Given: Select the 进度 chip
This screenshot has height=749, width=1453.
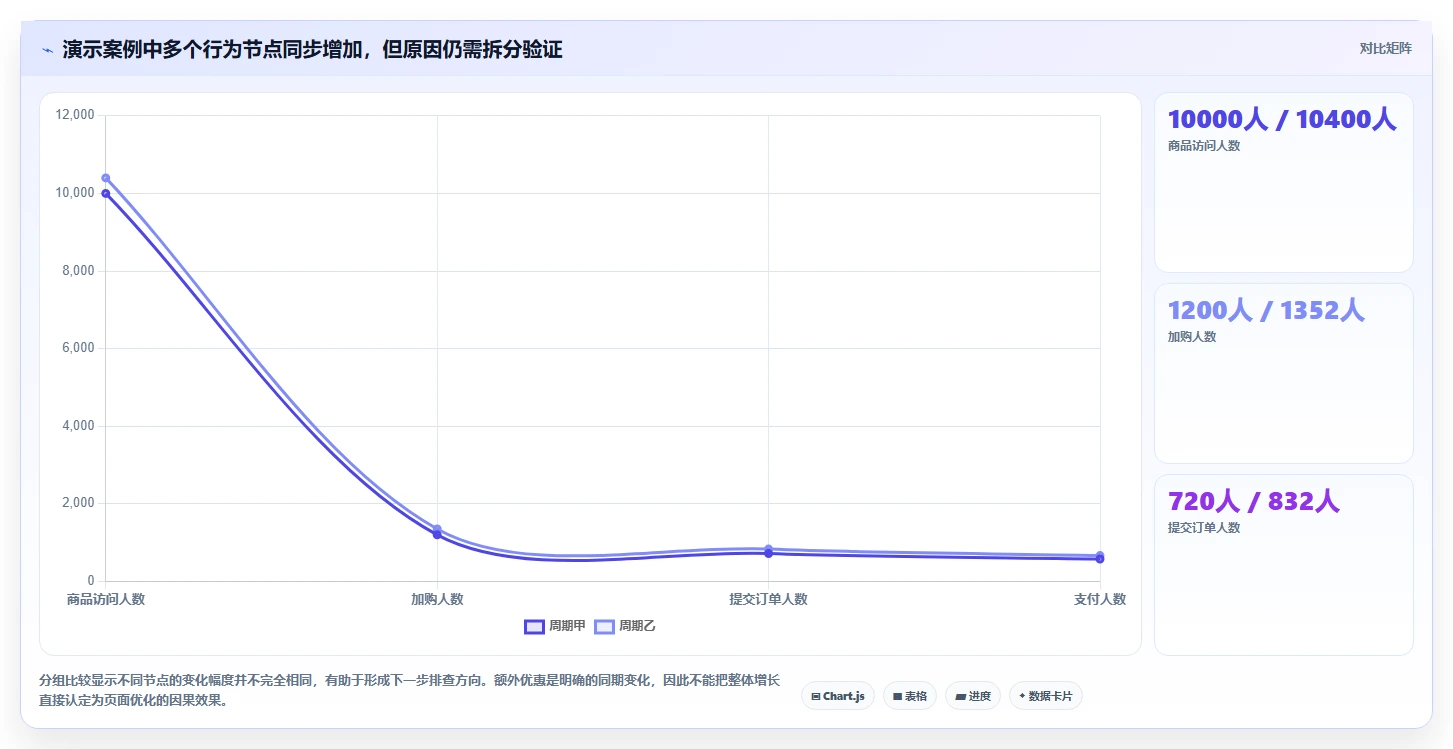Looking at the screenshot, I should click(973, 696).
